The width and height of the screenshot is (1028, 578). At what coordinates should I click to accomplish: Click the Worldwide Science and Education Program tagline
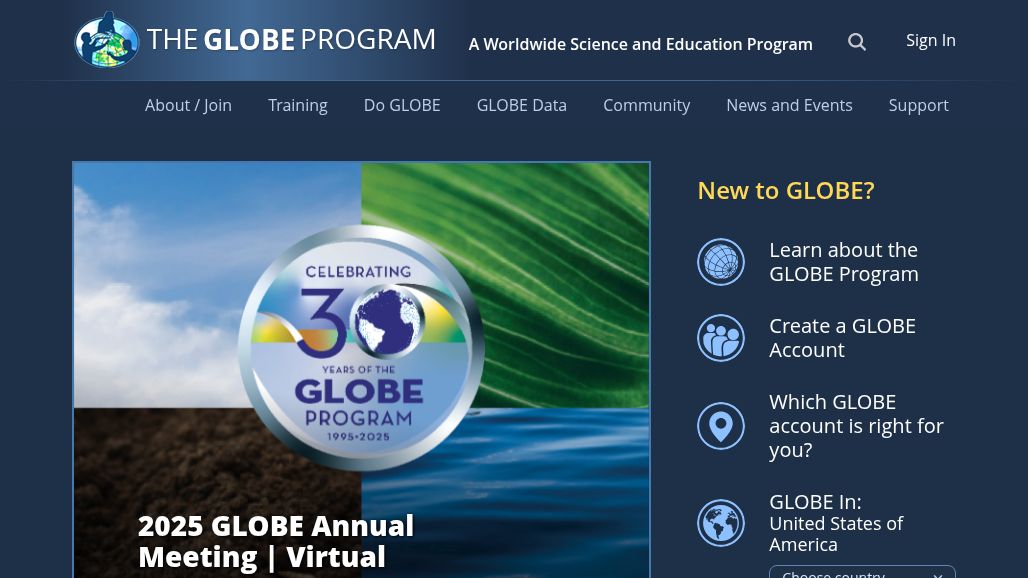641,44
